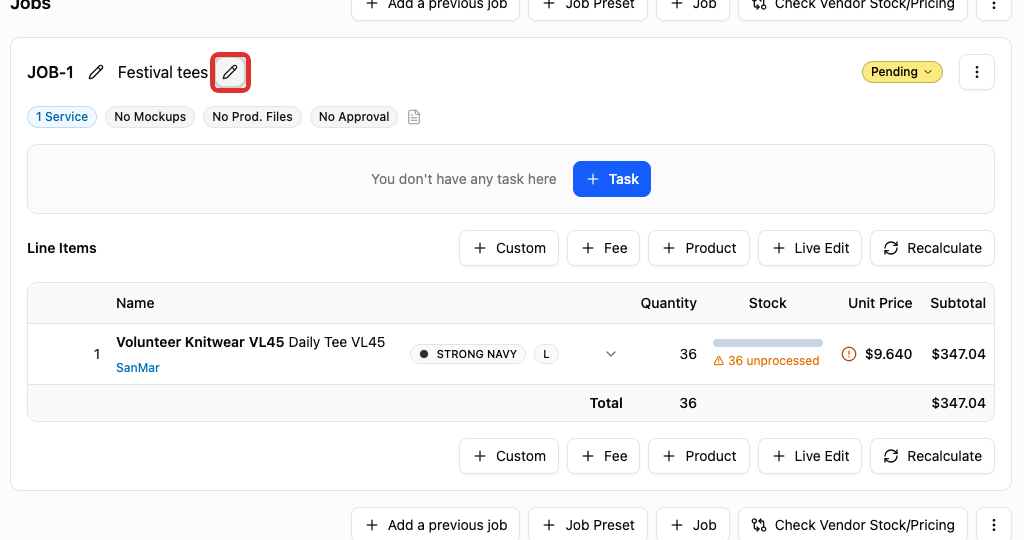Screen dimensions: 1024x540
Task: Click the upper Live Edit button
Action: (x=810, y=248)
